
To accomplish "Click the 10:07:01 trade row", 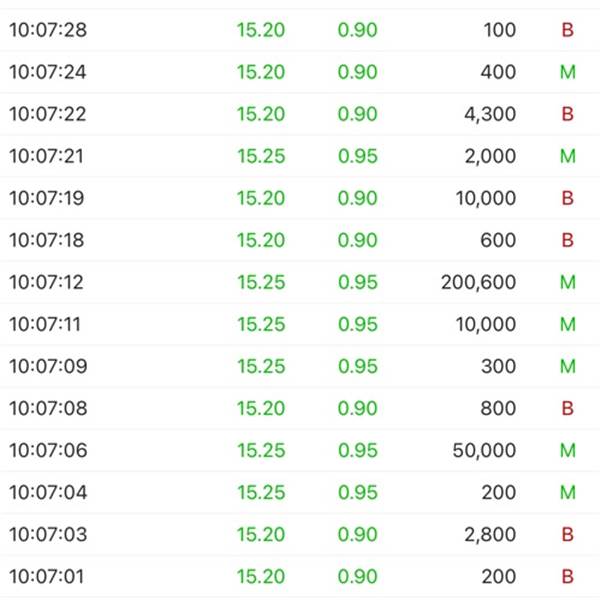I will 300,577.
